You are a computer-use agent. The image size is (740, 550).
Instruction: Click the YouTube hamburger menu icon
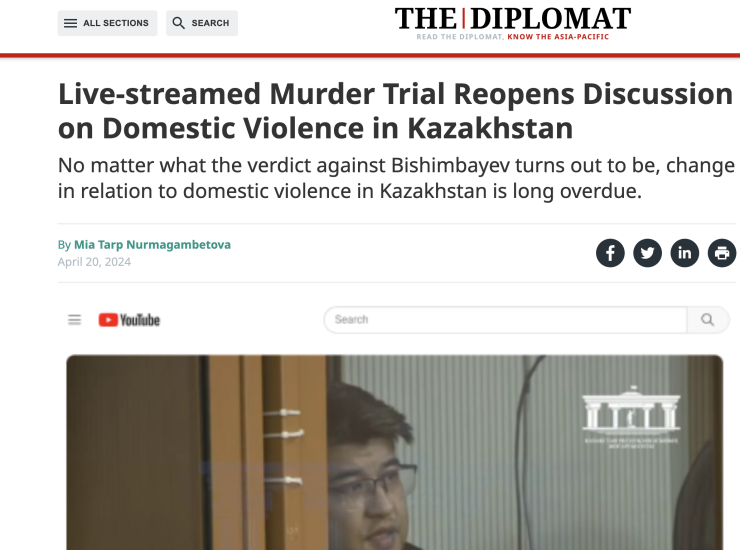(75, 320)
